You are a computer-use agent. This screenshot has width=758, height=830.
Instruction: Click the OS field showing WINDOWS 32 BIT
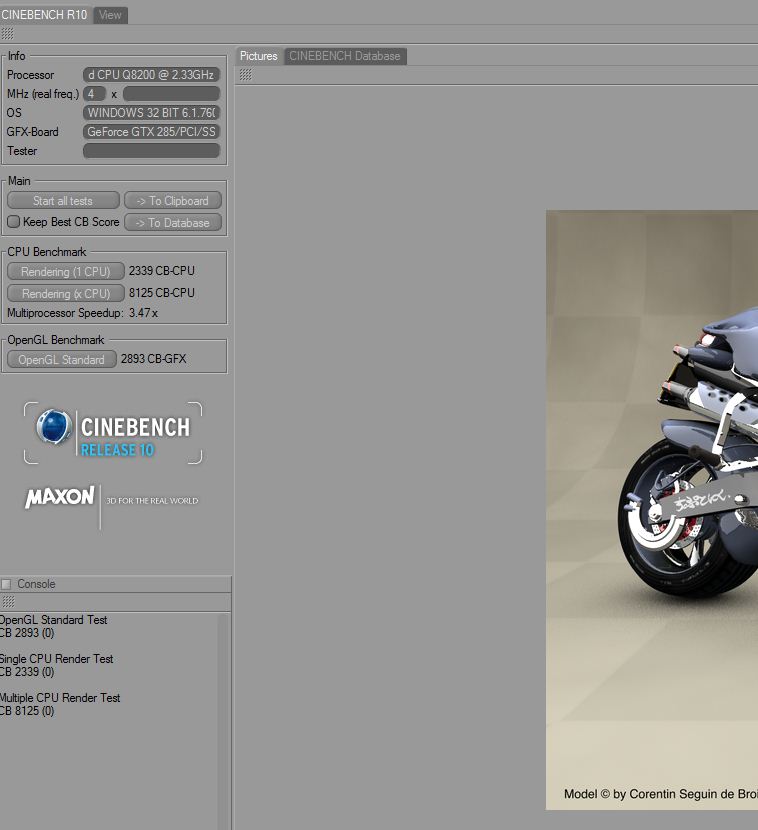(x=151, y=113)
